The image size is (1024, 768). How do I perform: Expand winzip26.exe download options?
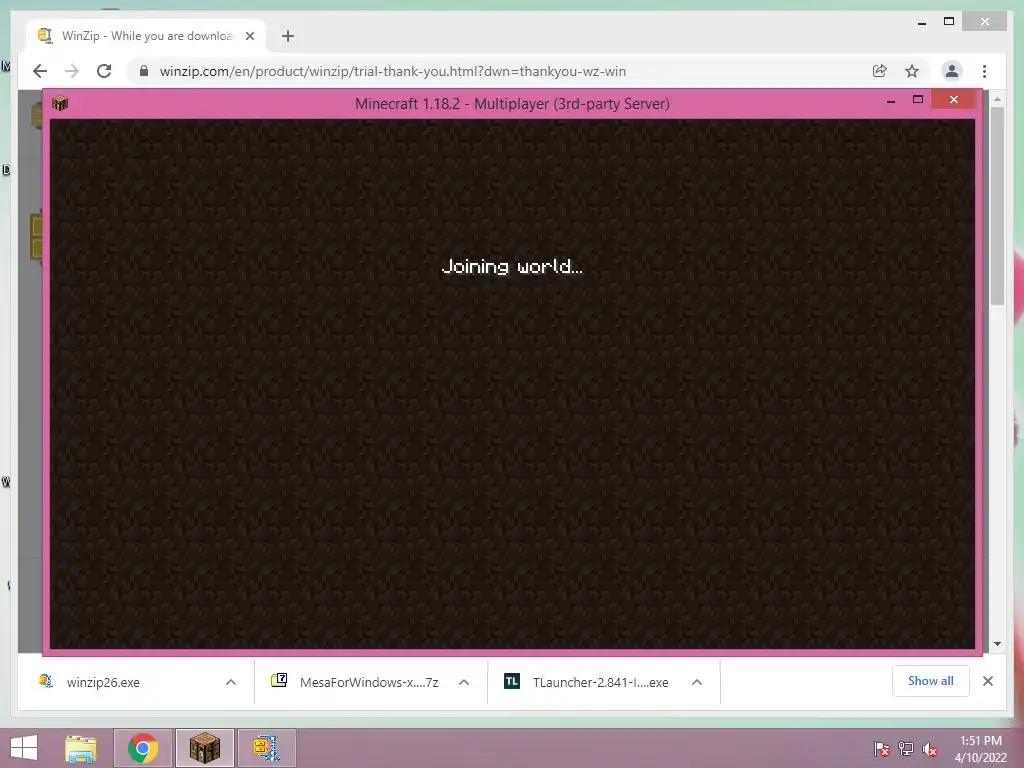pyautogui.click(x=231, y=682)
